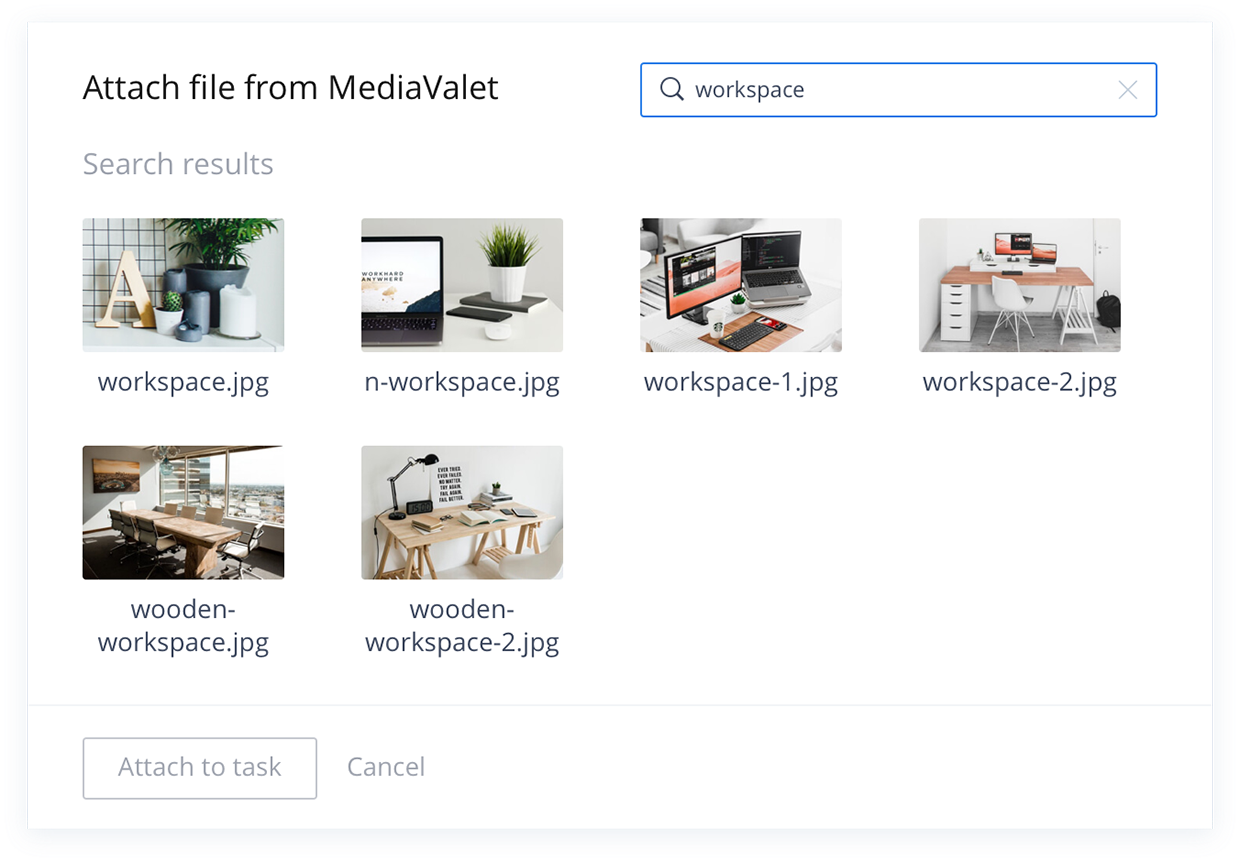
Task: Click the magnifying glass search icon
Action: click(x=672, y=90)
